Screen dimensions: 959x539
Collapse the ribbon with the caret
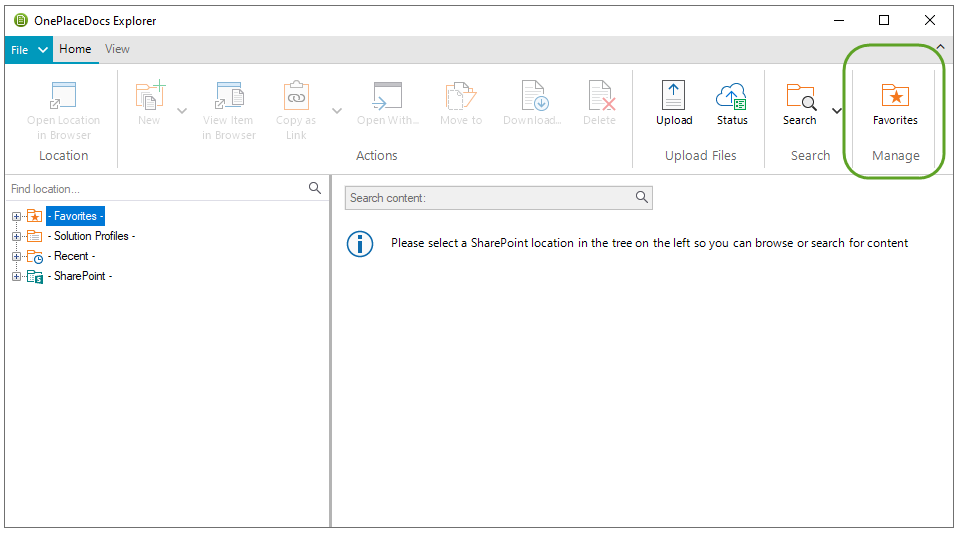[x=941, y=47]
